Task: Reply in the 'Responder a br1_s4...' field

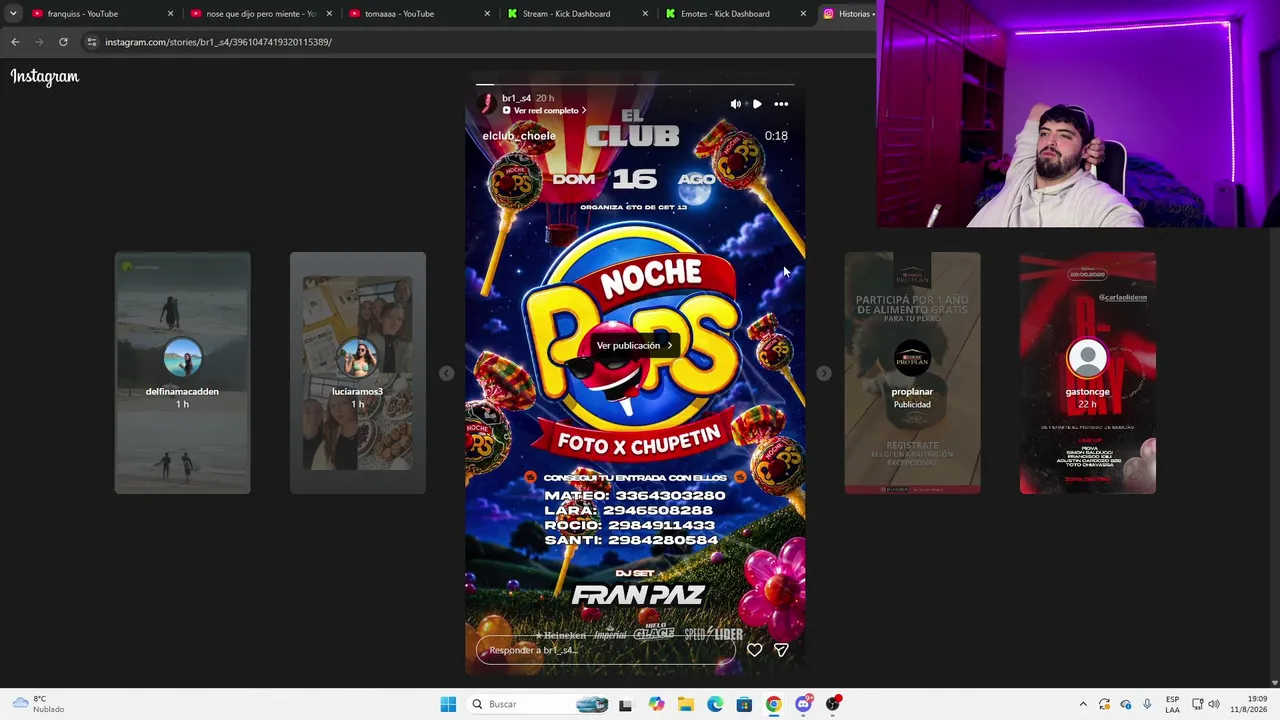Action: coord(606,650)
